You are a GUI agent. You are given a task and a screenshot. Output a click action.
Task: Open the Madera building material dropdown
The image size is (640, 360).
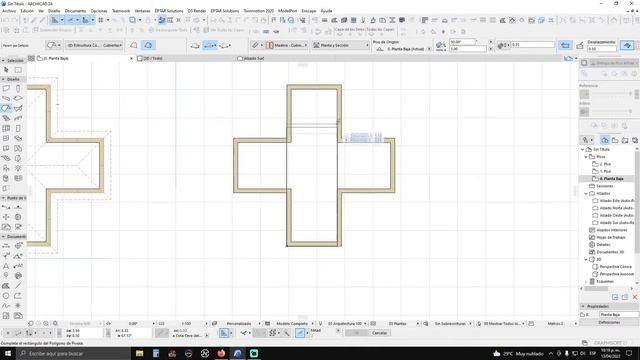point(287,45)
